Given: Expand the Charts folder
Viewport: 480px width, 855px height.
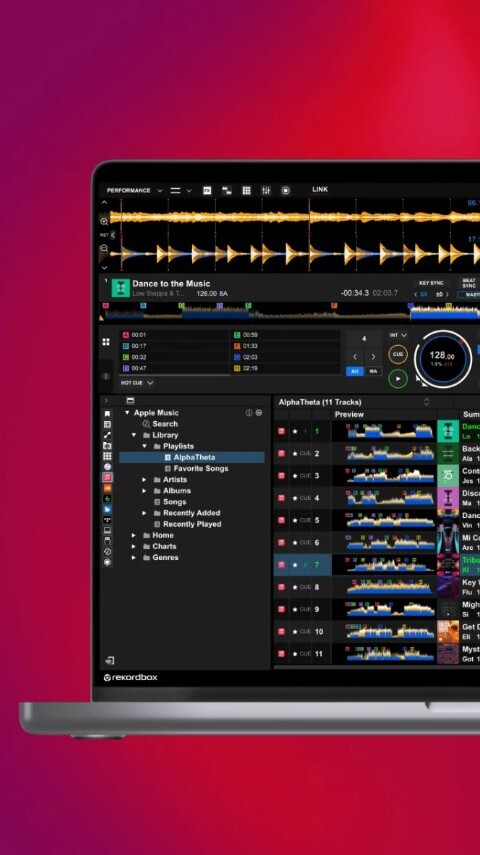Looking at the screenshot, I should [x=134, y=546].
